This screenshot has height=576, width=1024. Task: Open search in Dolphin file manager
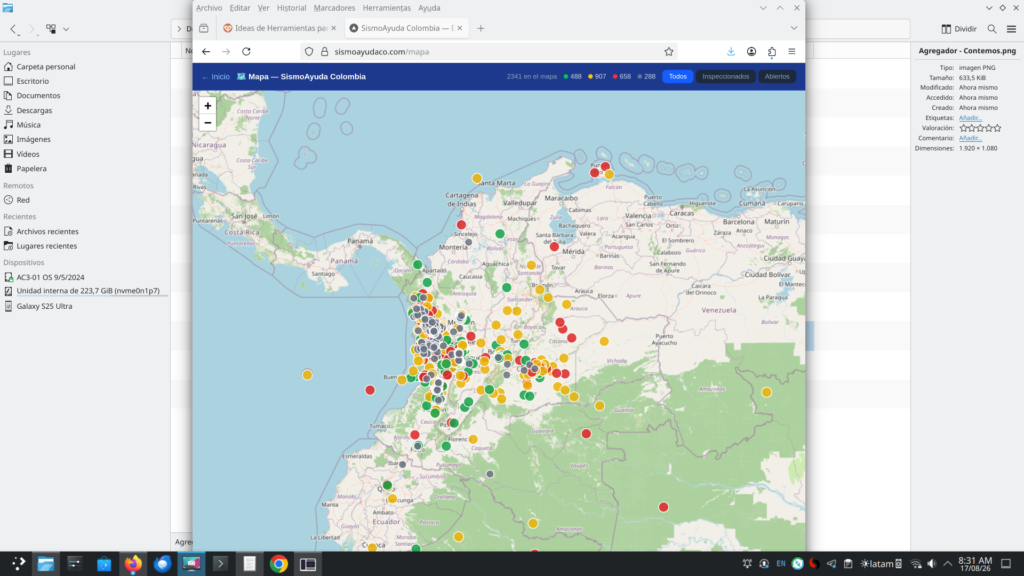pos(992,29)
